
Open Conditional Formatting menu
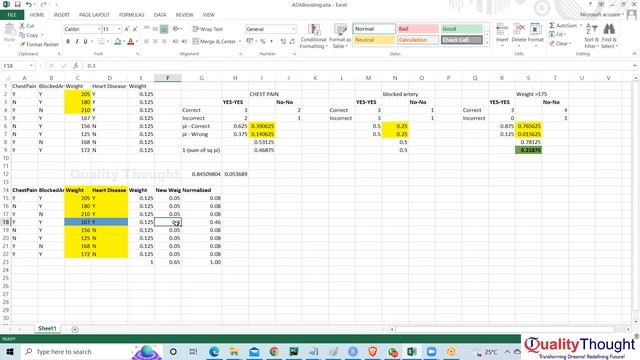pyautogui.click(x=313, y=36)
